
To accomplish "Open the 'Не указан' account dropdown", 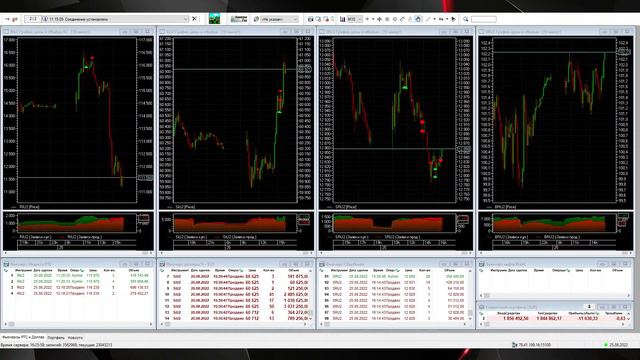I will click(280, 19).
